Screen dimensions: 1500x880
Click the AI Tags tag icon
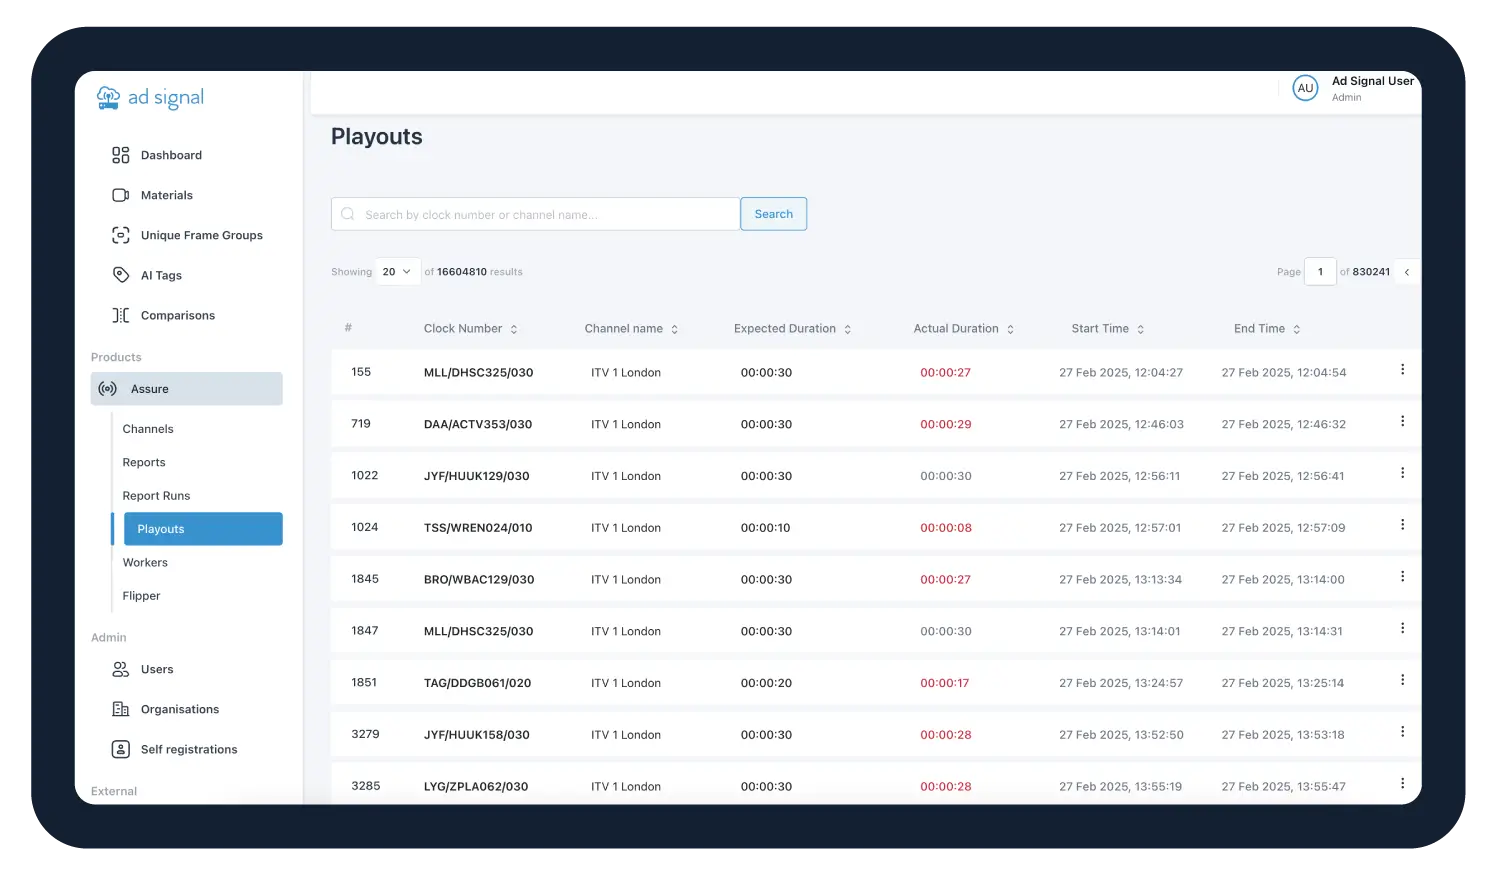tap(121, 275)
